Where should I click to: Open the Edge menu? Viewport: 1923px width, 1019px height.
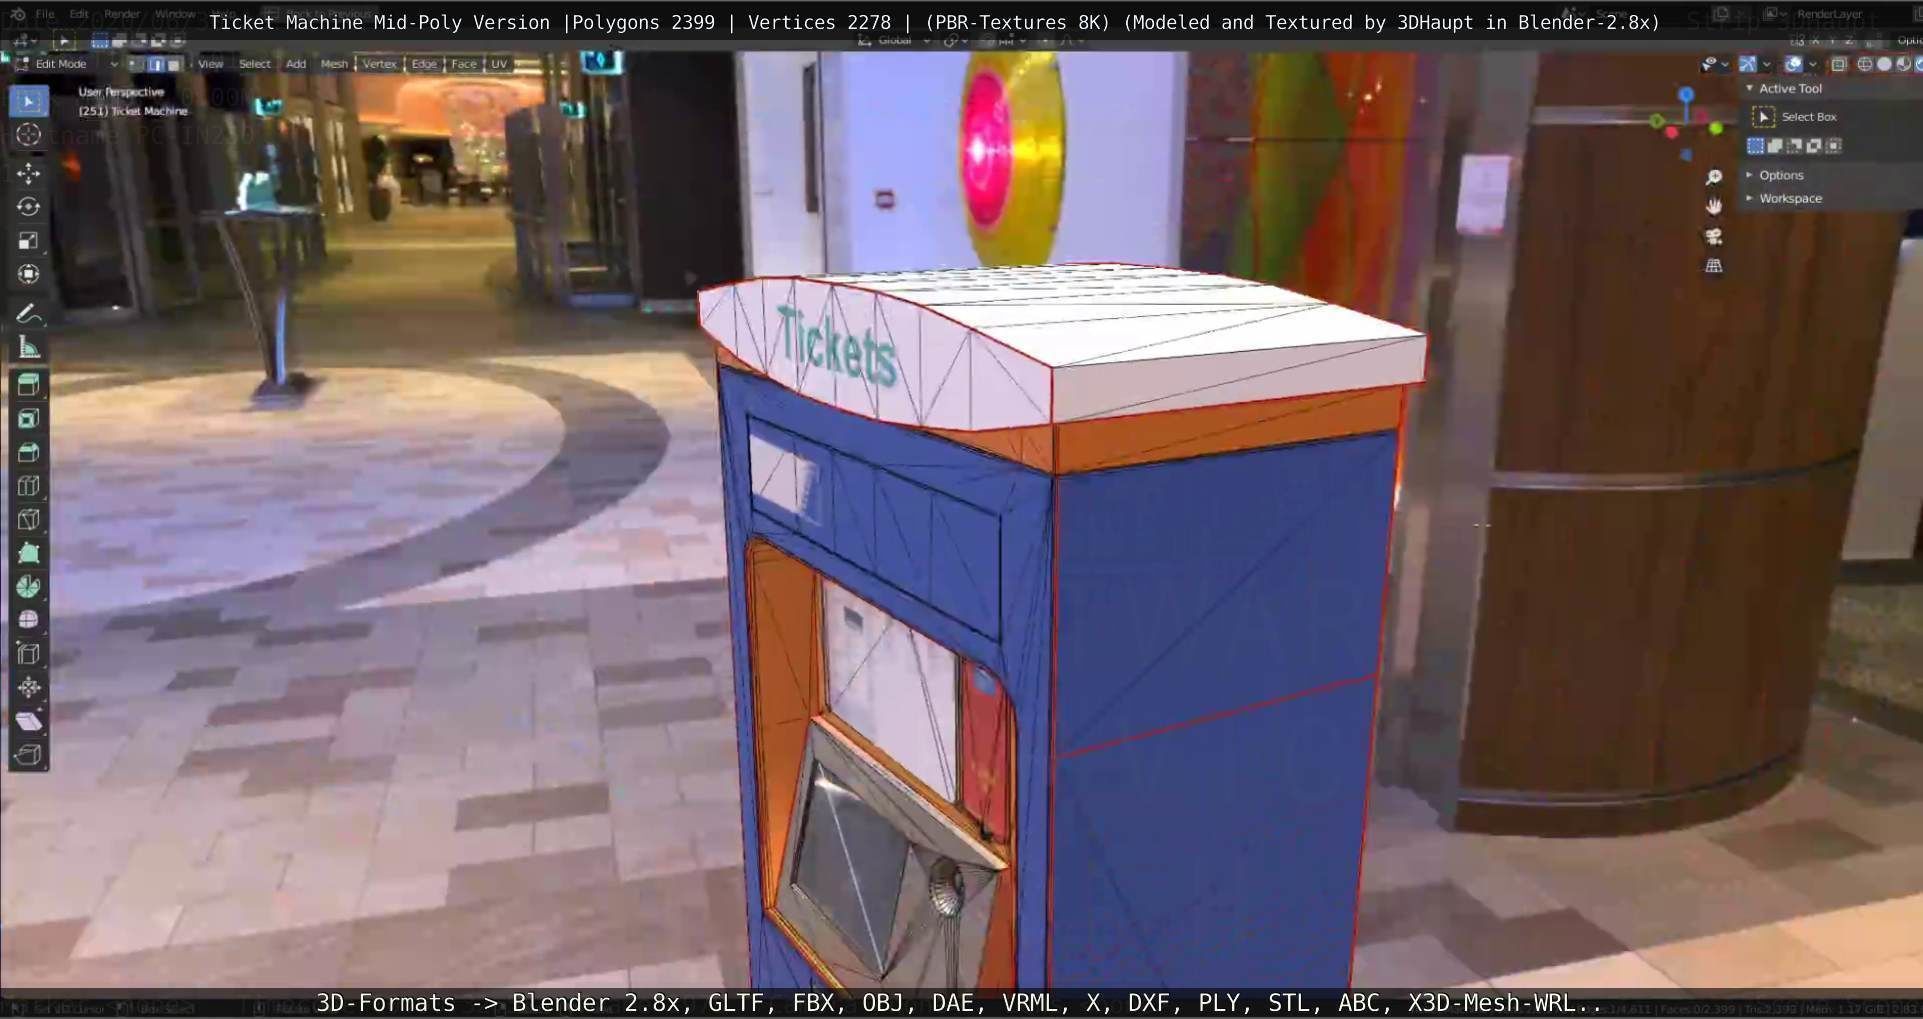coord(424,64)
